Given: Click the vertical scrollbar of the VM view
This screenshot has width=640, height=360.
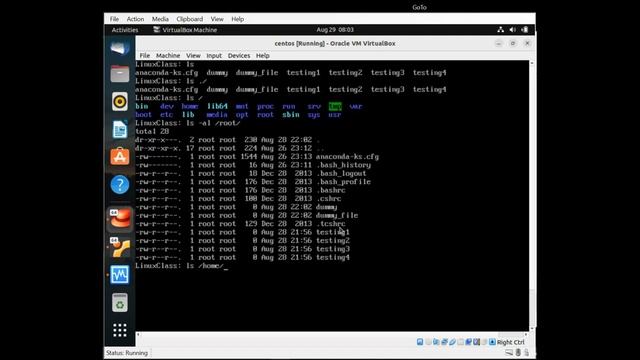Looking at the screenshot, I should pyautogui.click(x=531, y=196).
